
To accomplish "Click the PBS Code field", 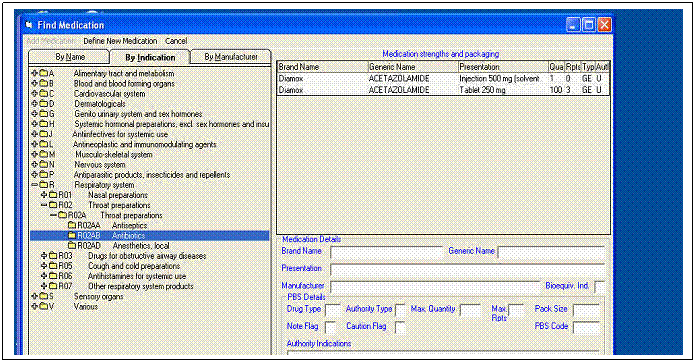I will click(586, 327).
